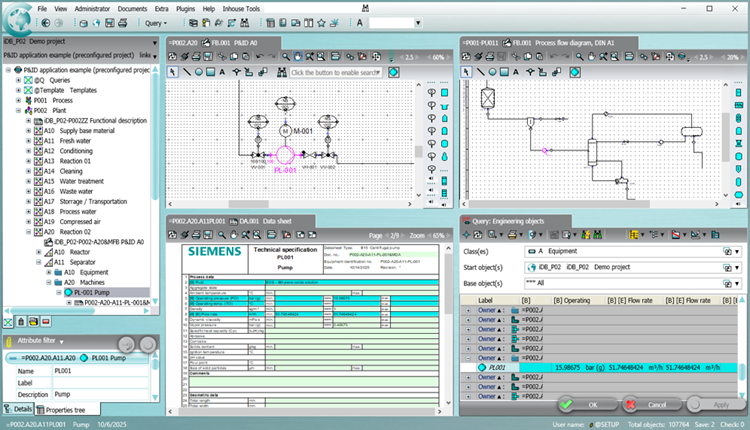The width and height of the screenshot is (750, 430).
Task: Click the Data sheet vertical scrollbar thumb
Action: pyautogui.click(x=448, y=284)
